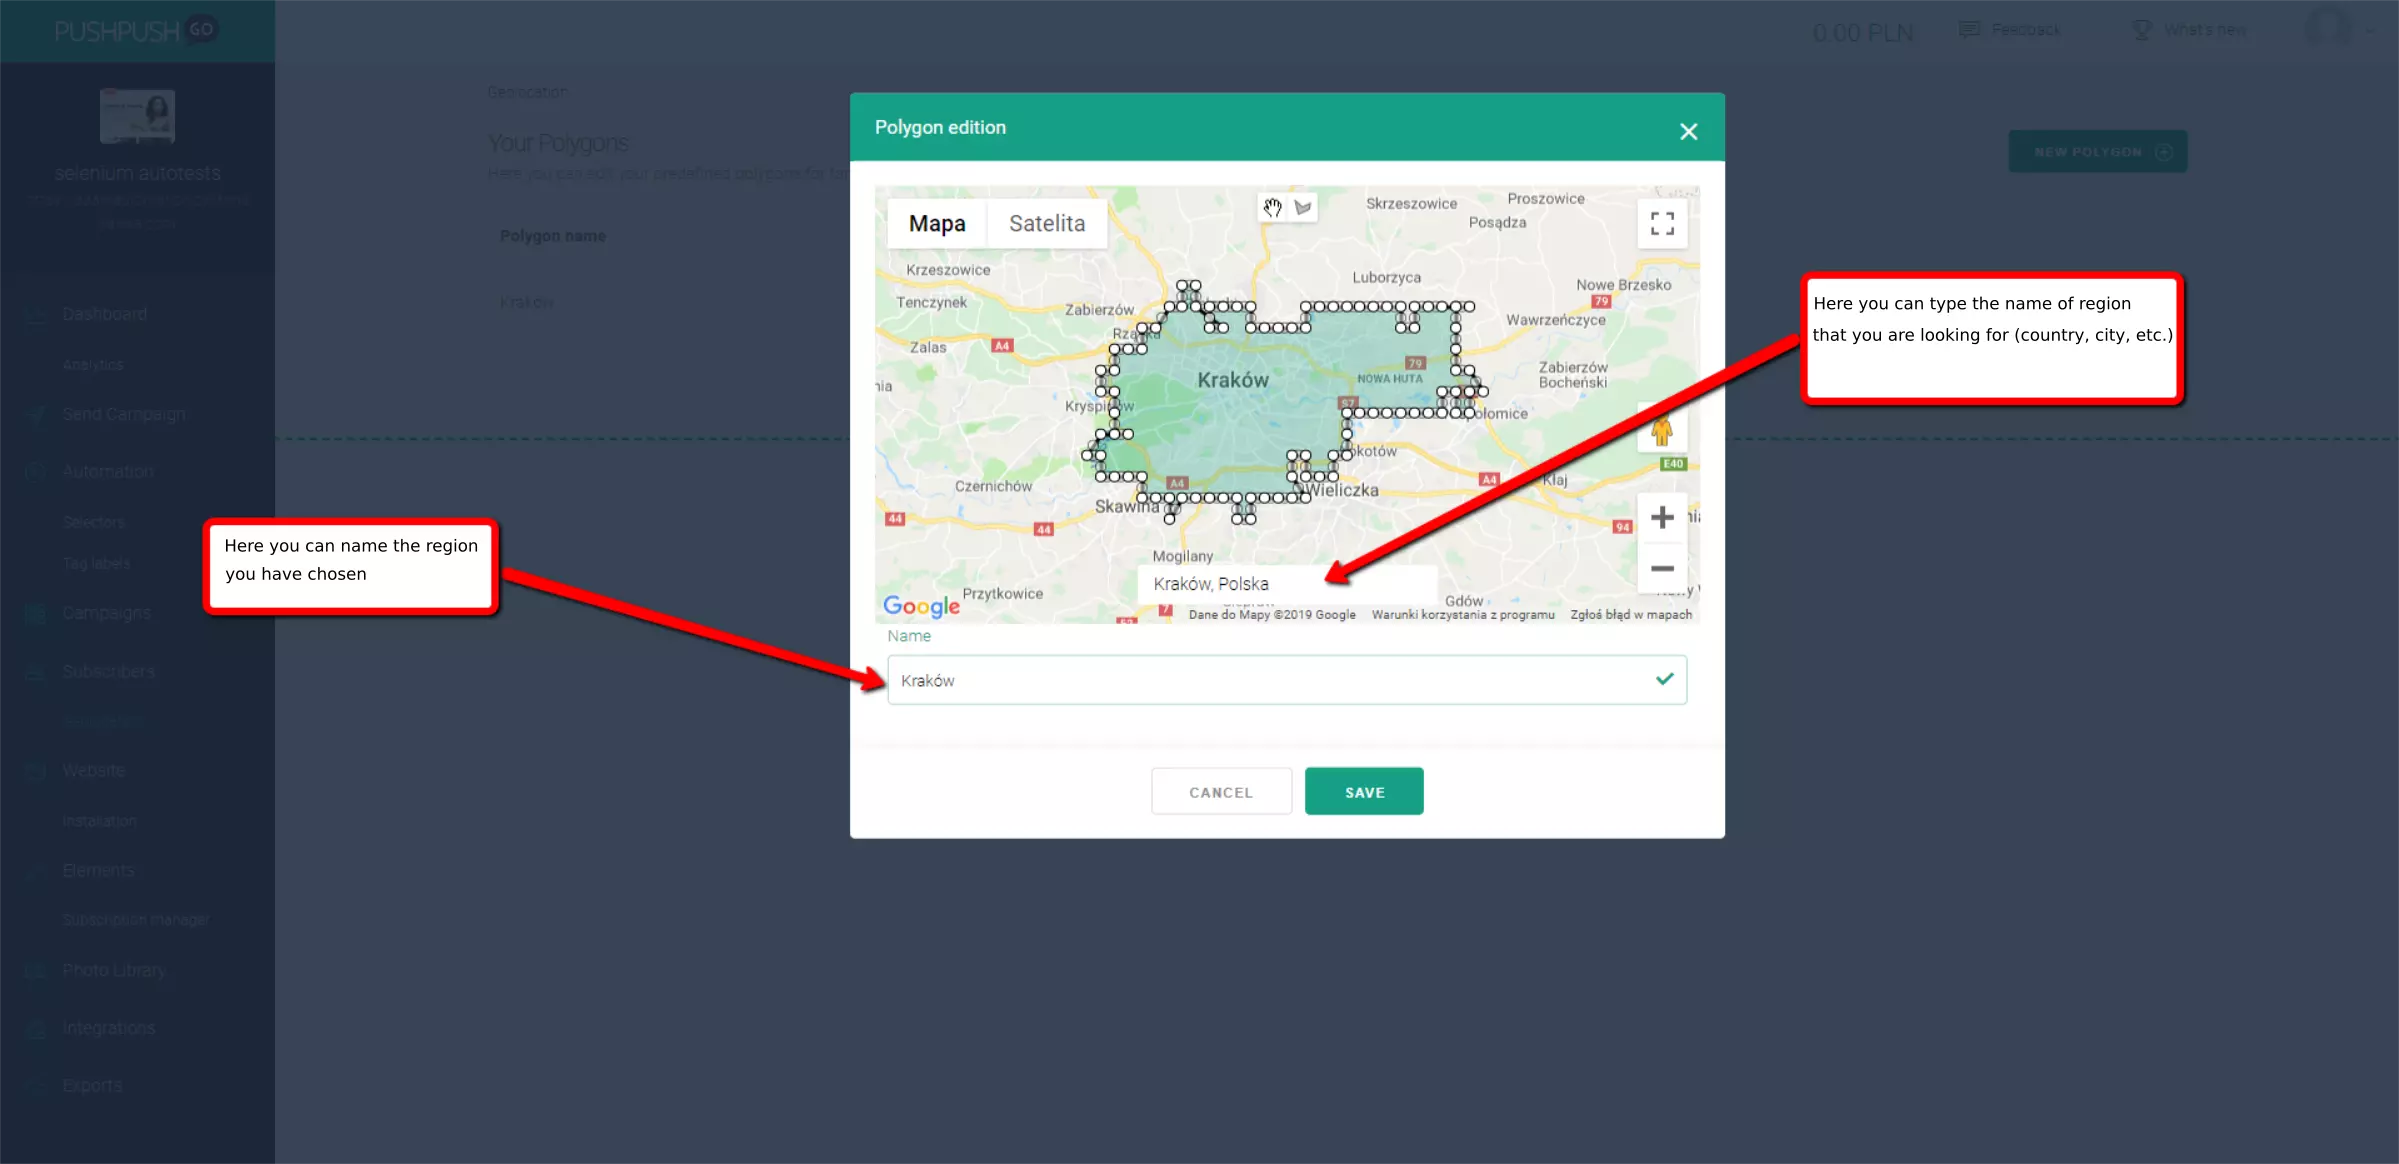The image size is (2399, 1164).
Task: Click the CANCEL button
Action: point(1221,792)
